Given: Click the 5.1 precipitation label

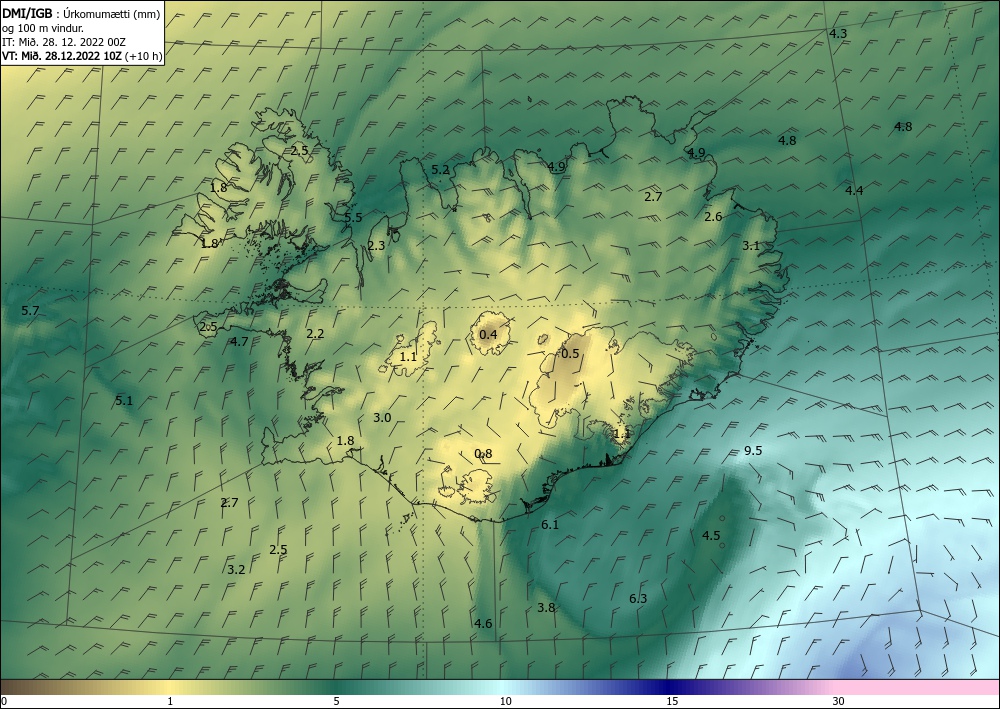Looking at the screenshot, I should coord(124,401).
